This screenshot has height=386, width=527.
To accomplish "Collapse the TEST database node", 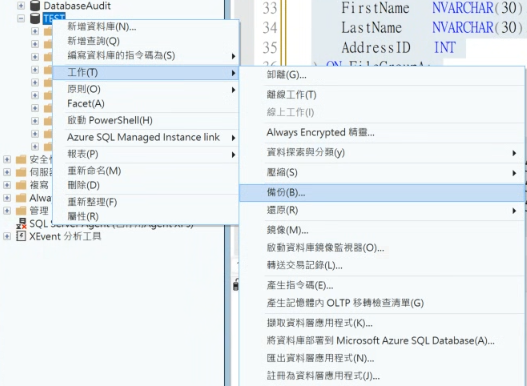I will click(x=21, y=18).
